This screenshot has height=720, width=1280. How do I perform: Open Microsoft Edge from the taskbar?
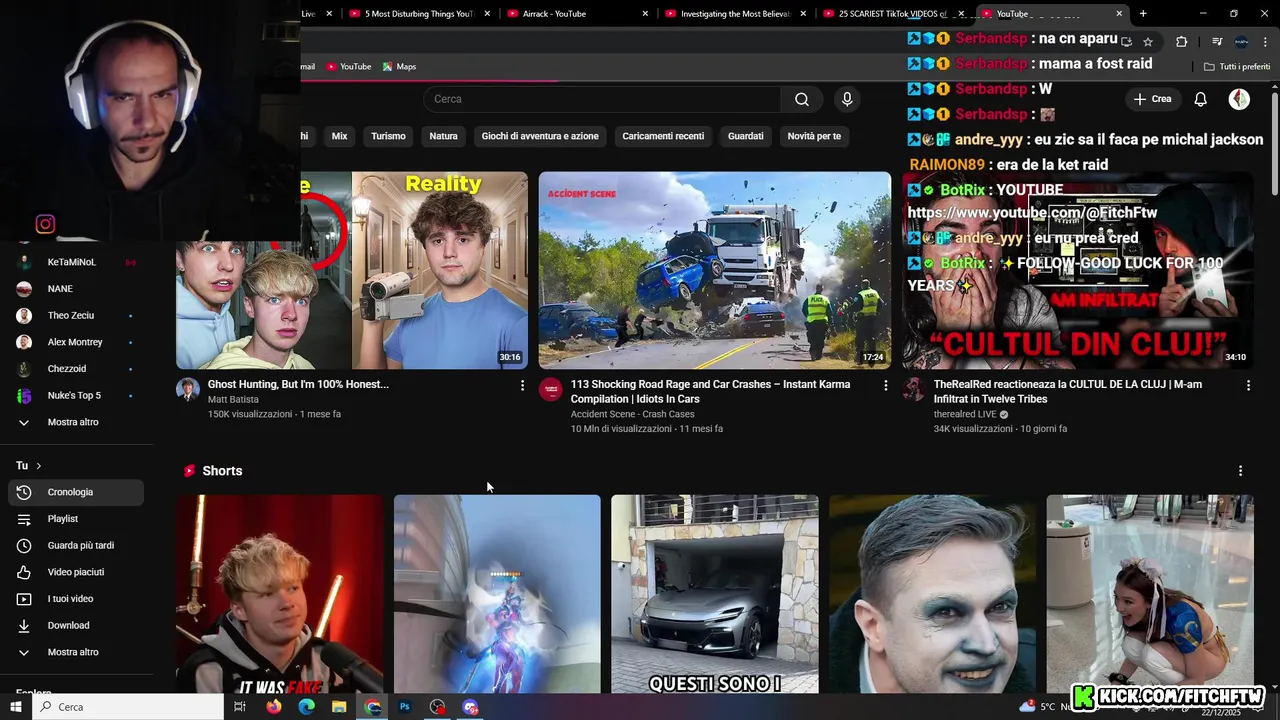(306, 707)
